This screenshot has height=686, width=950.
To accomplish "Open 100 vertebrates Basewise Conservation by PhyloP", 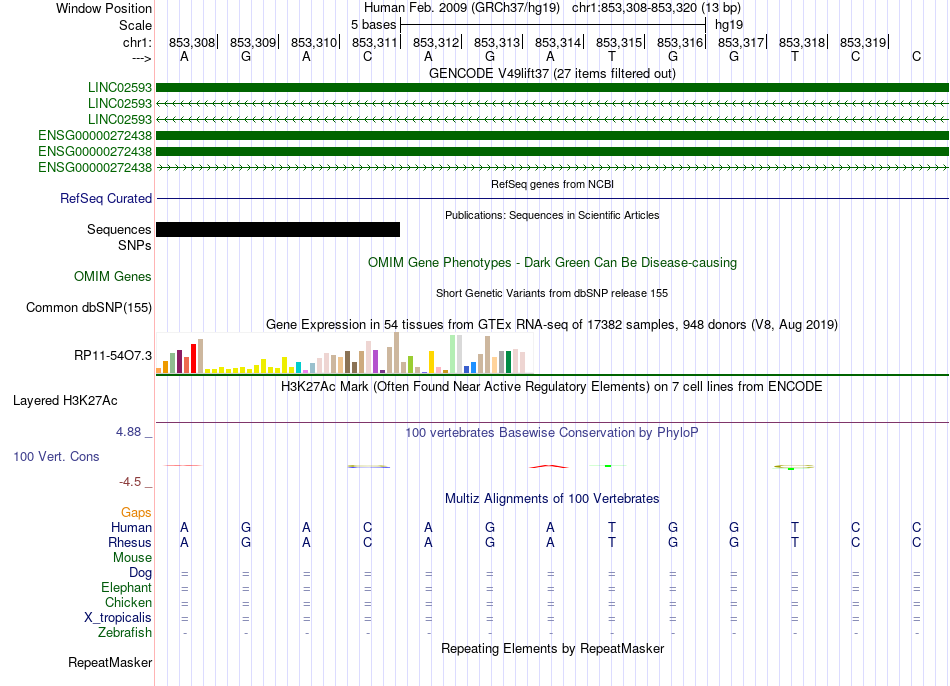I will click(x=552, y=433).
